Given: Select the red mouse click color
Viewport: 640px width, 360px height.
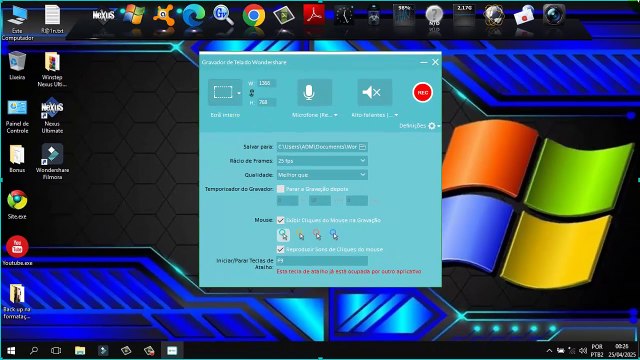Looking at the screenshot, I should pos(317,234).
